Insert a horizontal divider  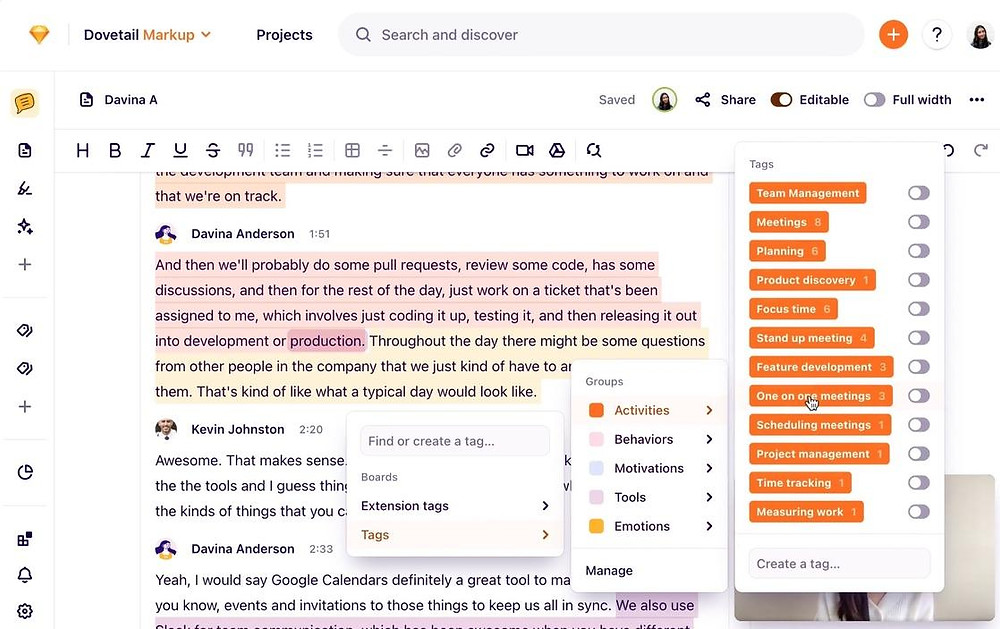click(385, 151)
